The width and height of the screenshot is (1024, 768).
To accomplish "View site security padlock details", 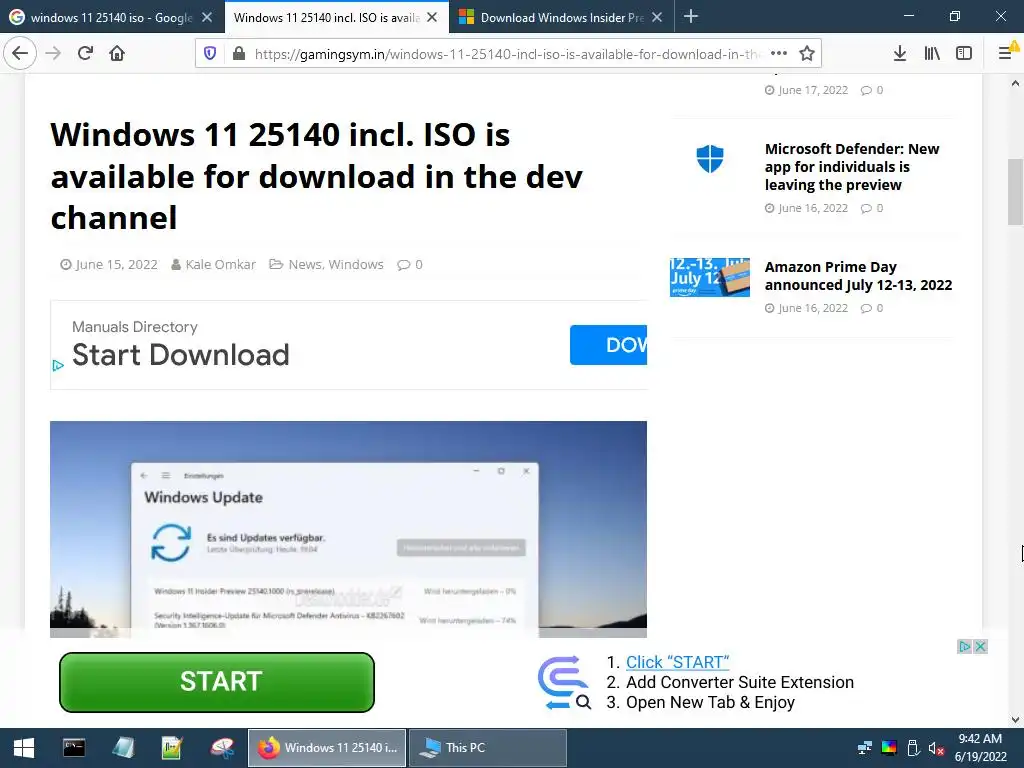I will click(239, 54).
